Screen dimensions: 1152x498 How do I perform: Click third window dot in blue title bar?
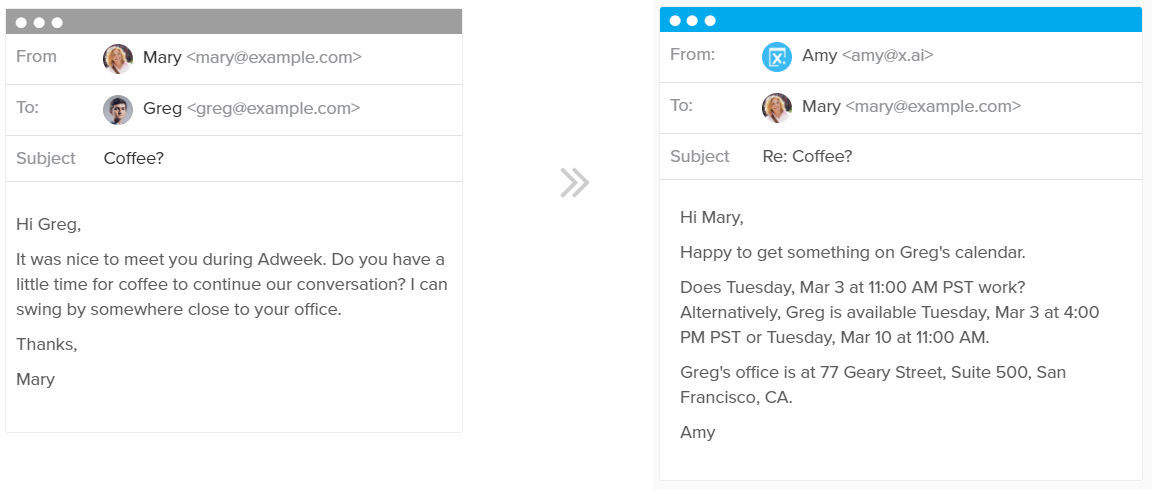[710, 21]
